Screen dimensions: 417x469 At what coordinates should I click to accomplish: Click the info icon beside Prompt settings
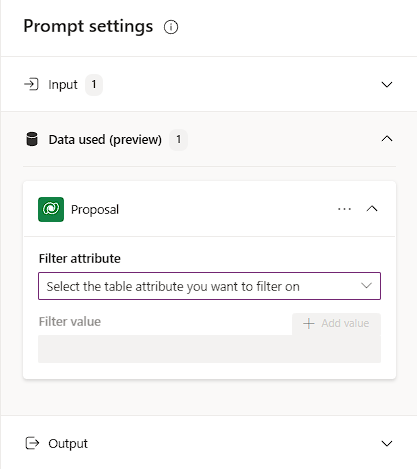(171, 27)
